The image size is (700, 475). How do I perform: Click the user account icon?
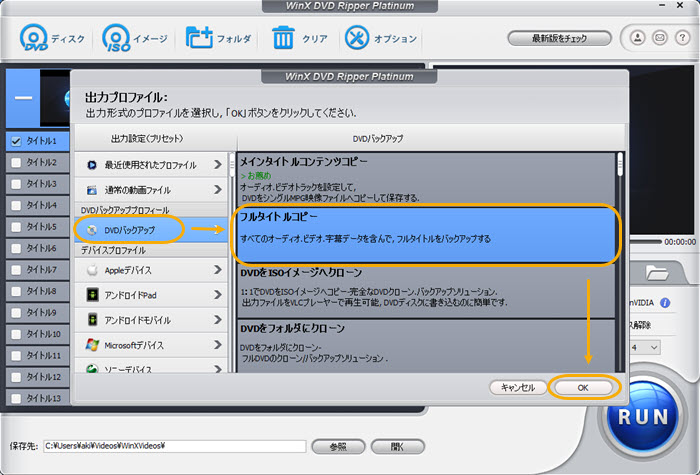coord(638,38)
